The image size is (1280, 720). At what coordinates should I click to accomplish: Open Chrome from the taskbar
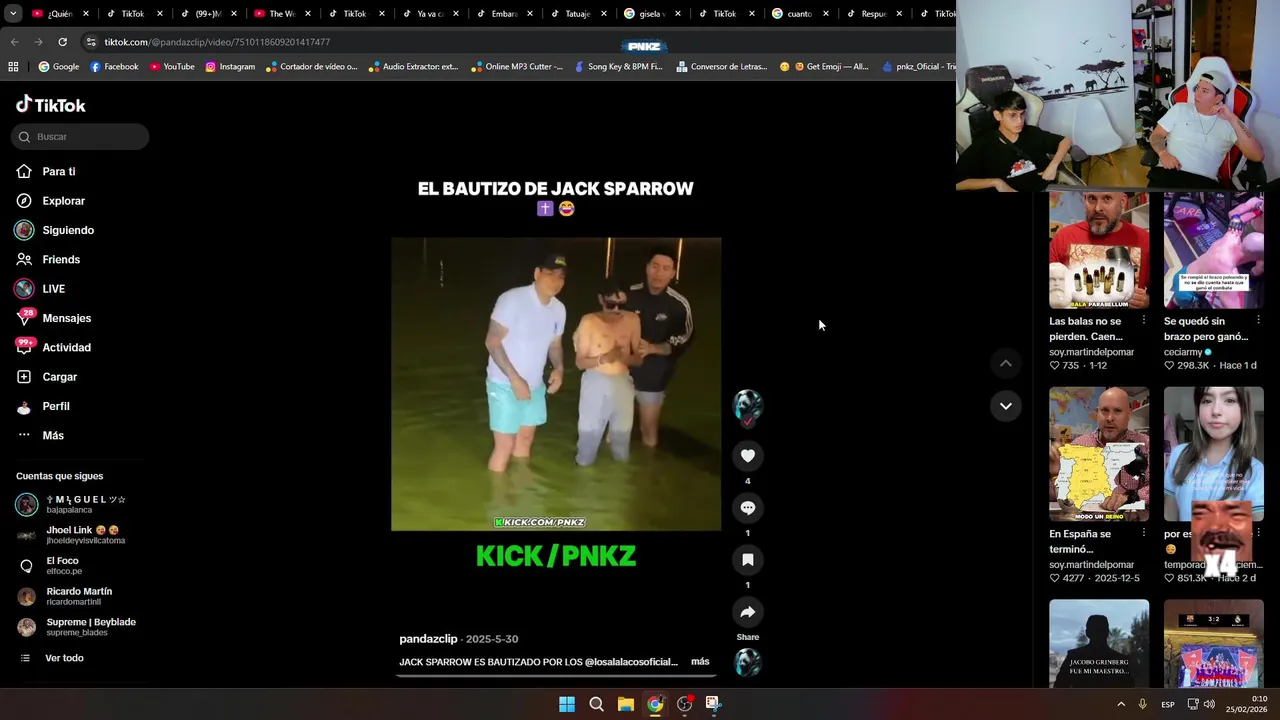point(654,704)
